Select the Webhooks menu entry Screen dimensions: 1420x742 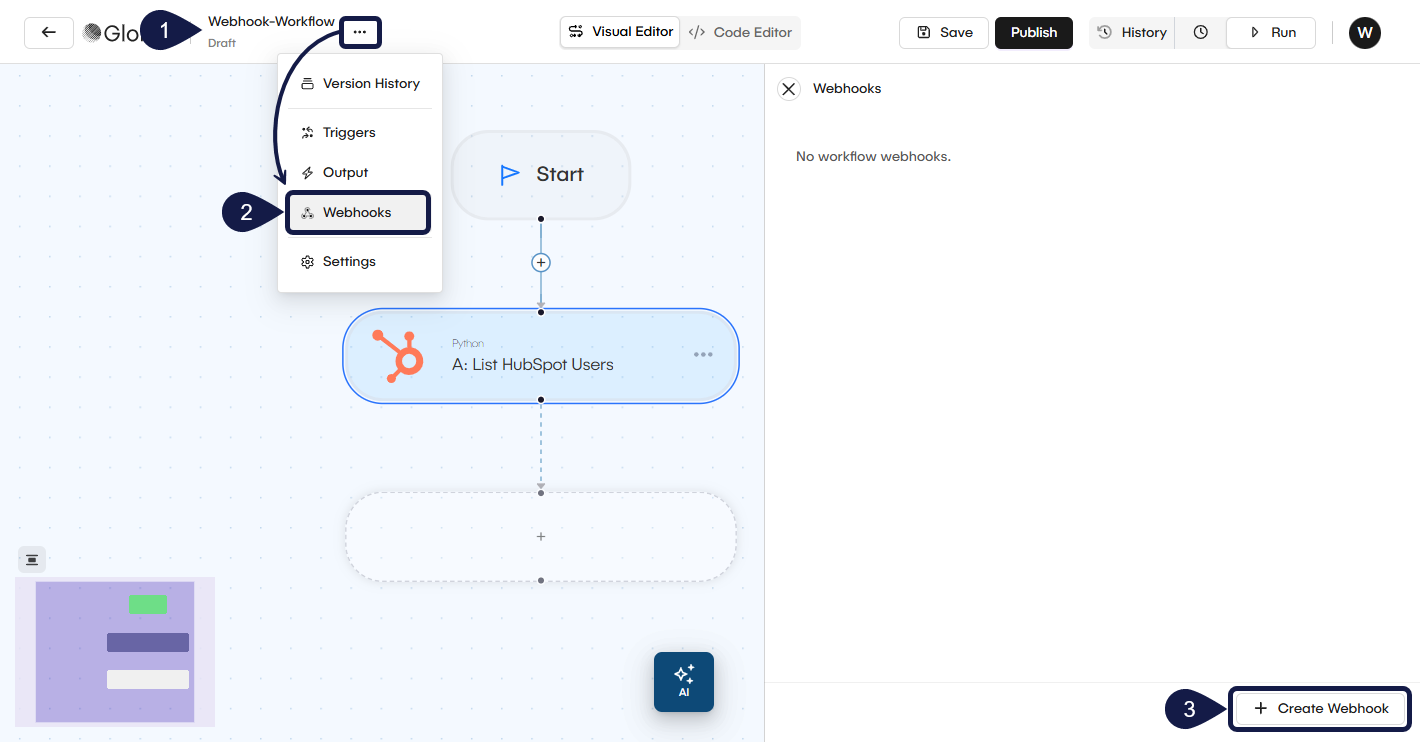pyautogui.click(x=358, y=213)
